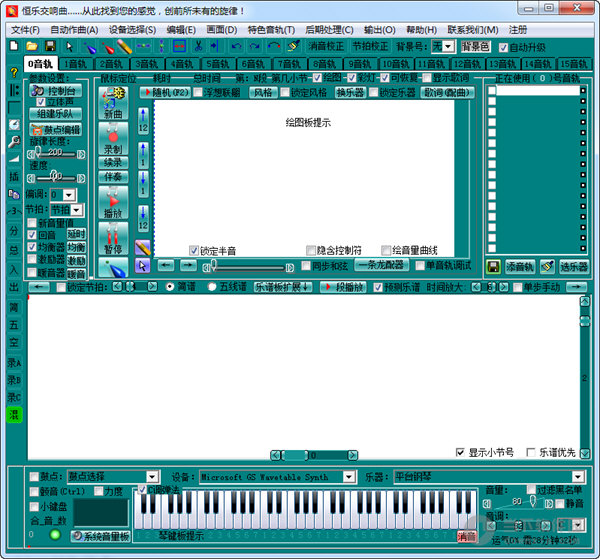Open the 设备 Microsoft GS Wavetable Synth dropdown

pyautogui.click(x=349, y=477)
